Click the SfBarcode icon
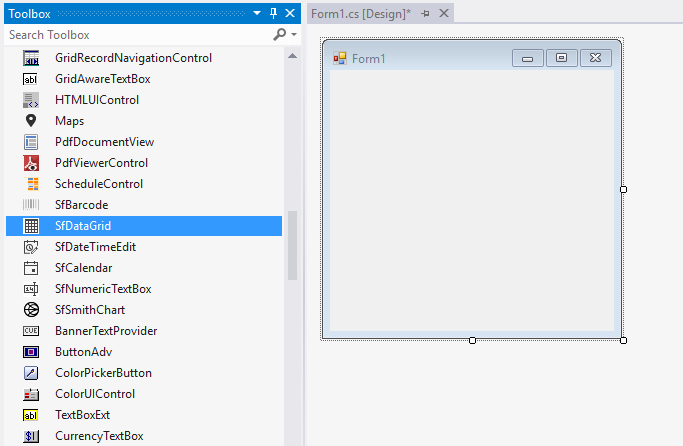Screen dimensions: 683x446 (31, 205)
